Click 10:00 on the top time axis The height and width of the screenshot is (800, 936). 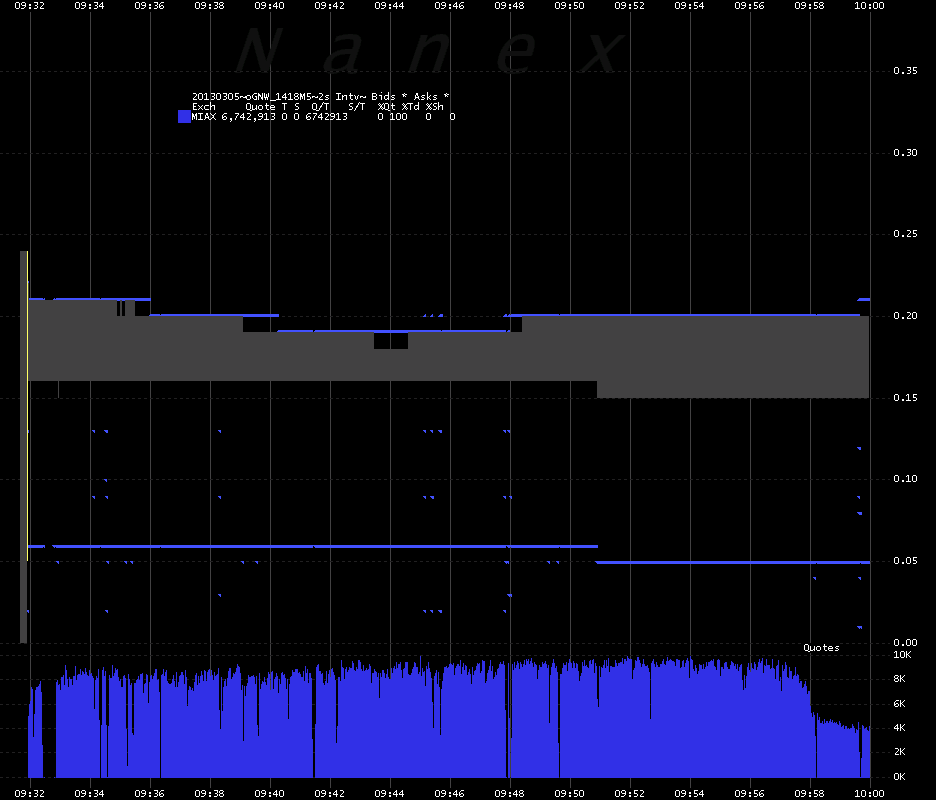869,6
